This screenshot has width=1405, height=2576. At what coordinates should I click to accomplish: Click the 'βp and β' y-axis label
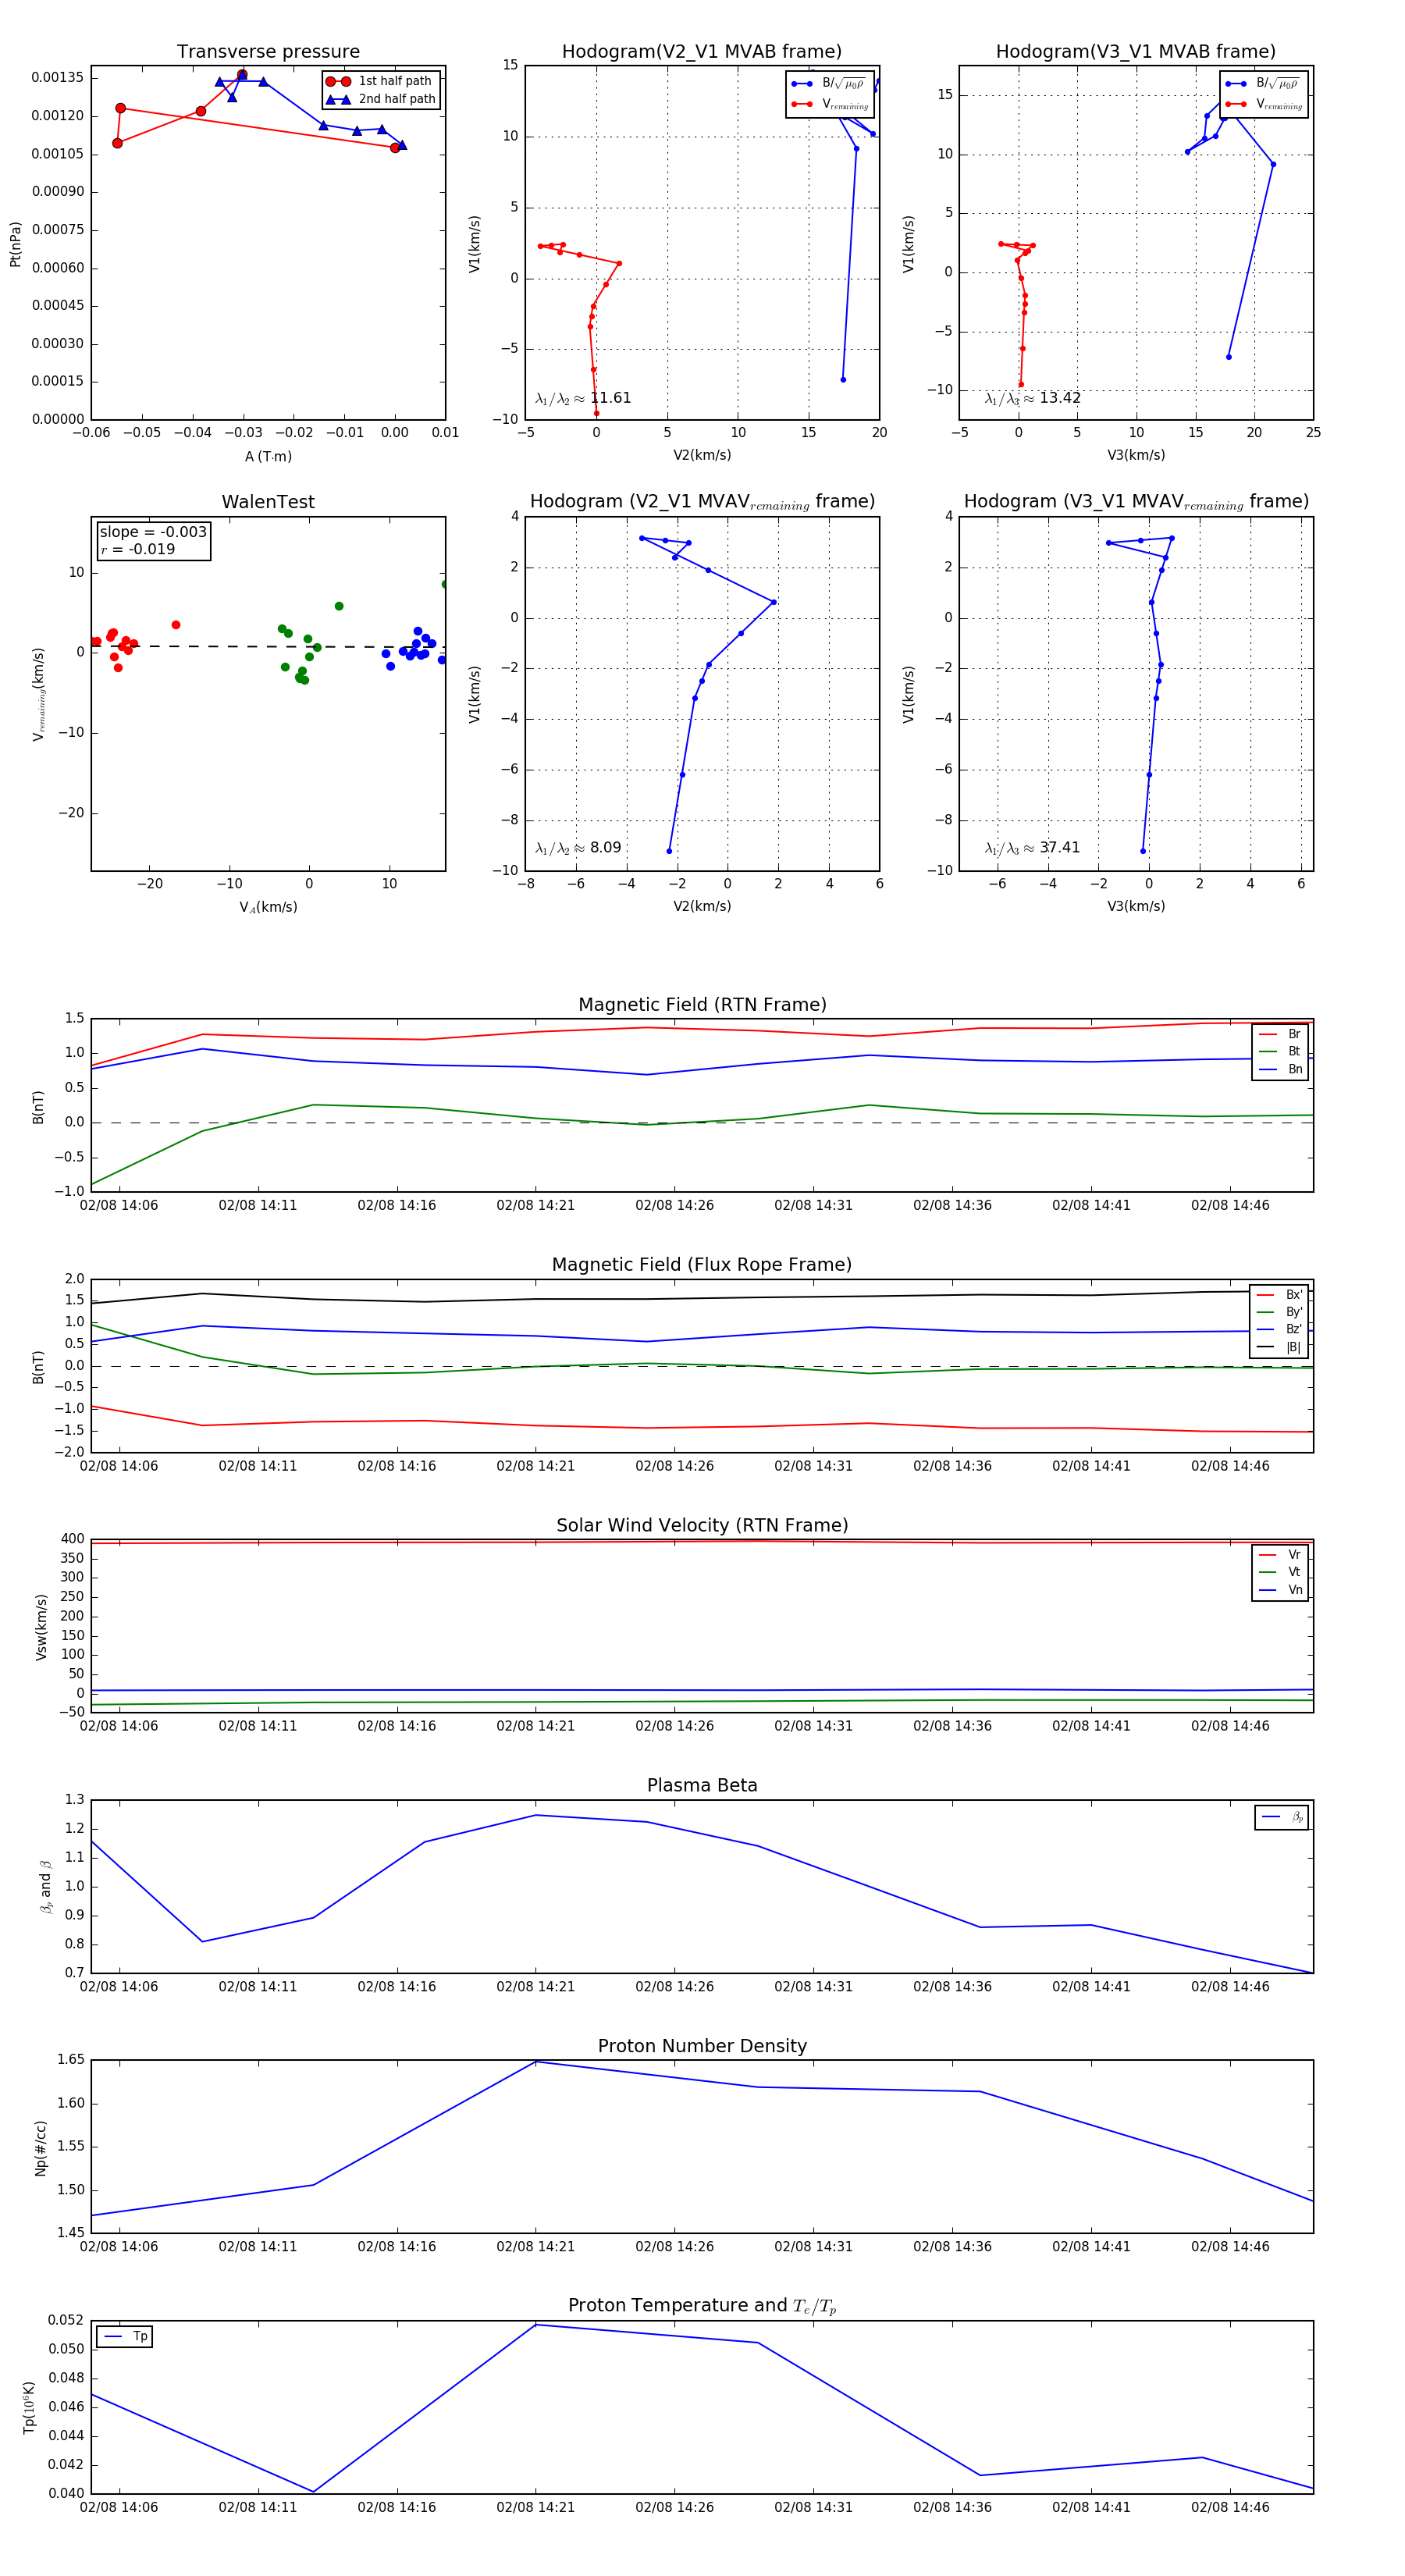pyautogui.click(x=45, y=1887)
